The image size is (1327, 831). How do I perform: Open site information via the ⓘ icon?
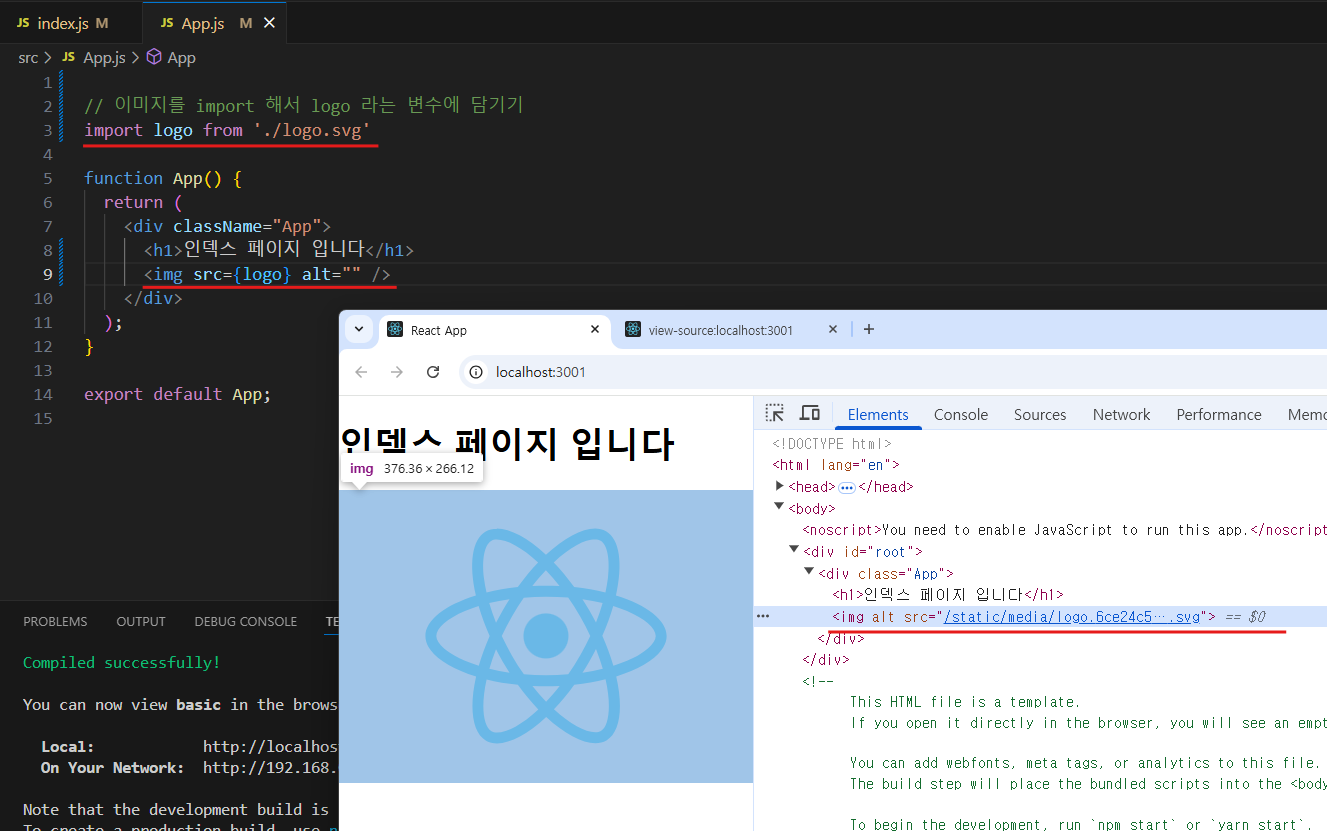(x=475, y=371)
